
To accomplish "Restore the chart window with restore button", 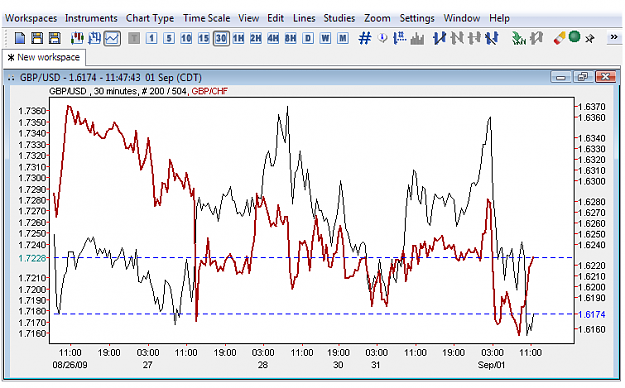I will coord(583,77).
